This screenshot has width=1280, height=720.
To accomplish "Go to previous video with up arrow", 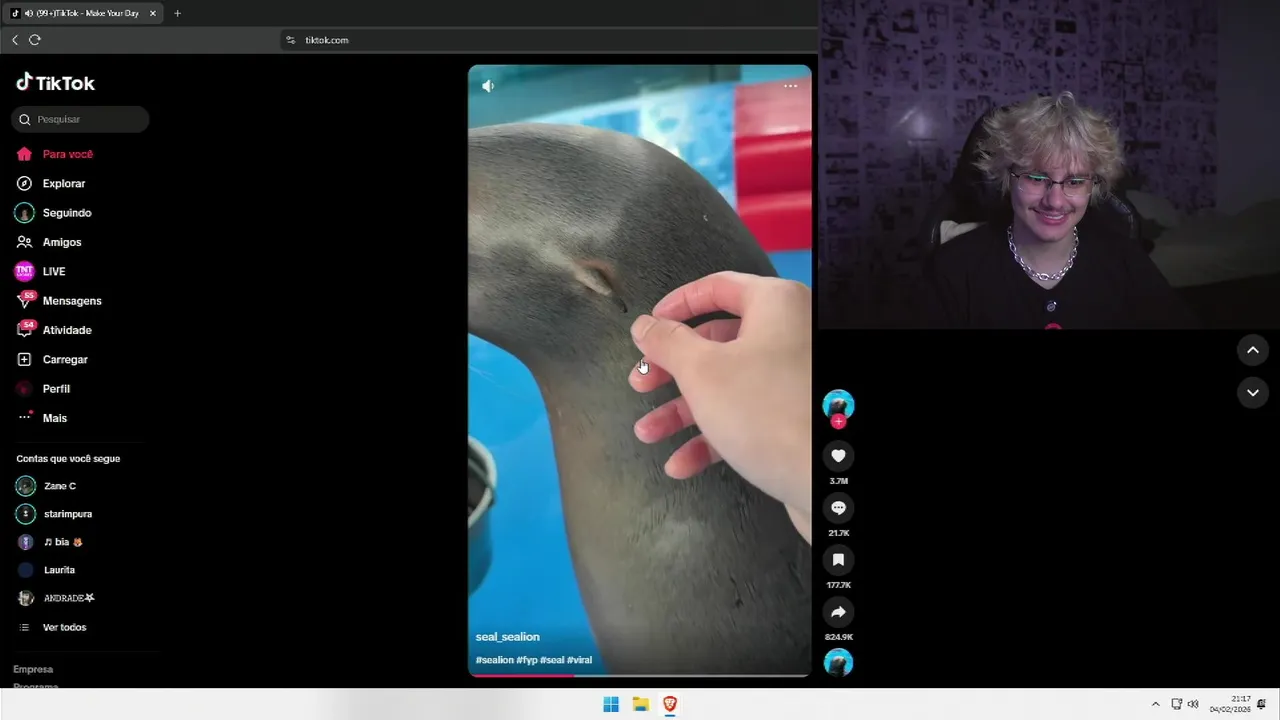I will click(x=1253, y=350).
